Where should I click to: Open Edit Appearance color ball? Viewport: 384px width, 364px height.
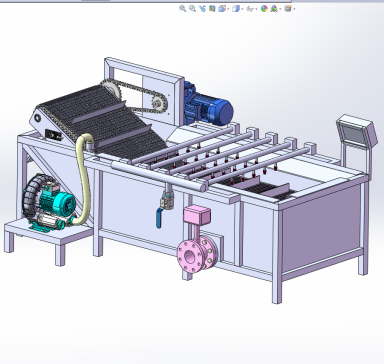(264, 9)
